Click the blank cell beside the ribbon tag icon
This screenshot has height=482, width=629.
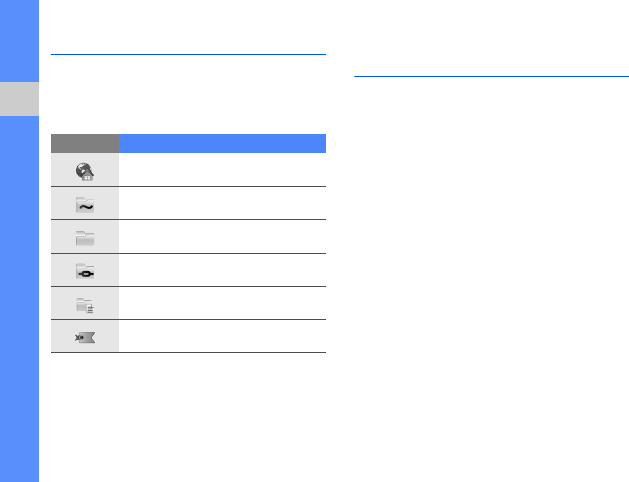(x=222, y=336)
